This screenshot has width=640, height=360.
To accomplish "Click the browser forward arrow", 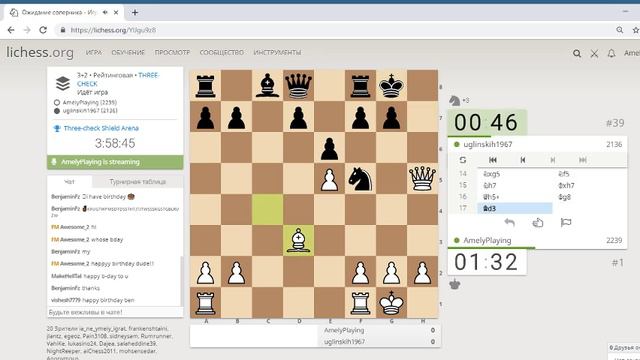I will pyautogui.click(x=27, y=30).
